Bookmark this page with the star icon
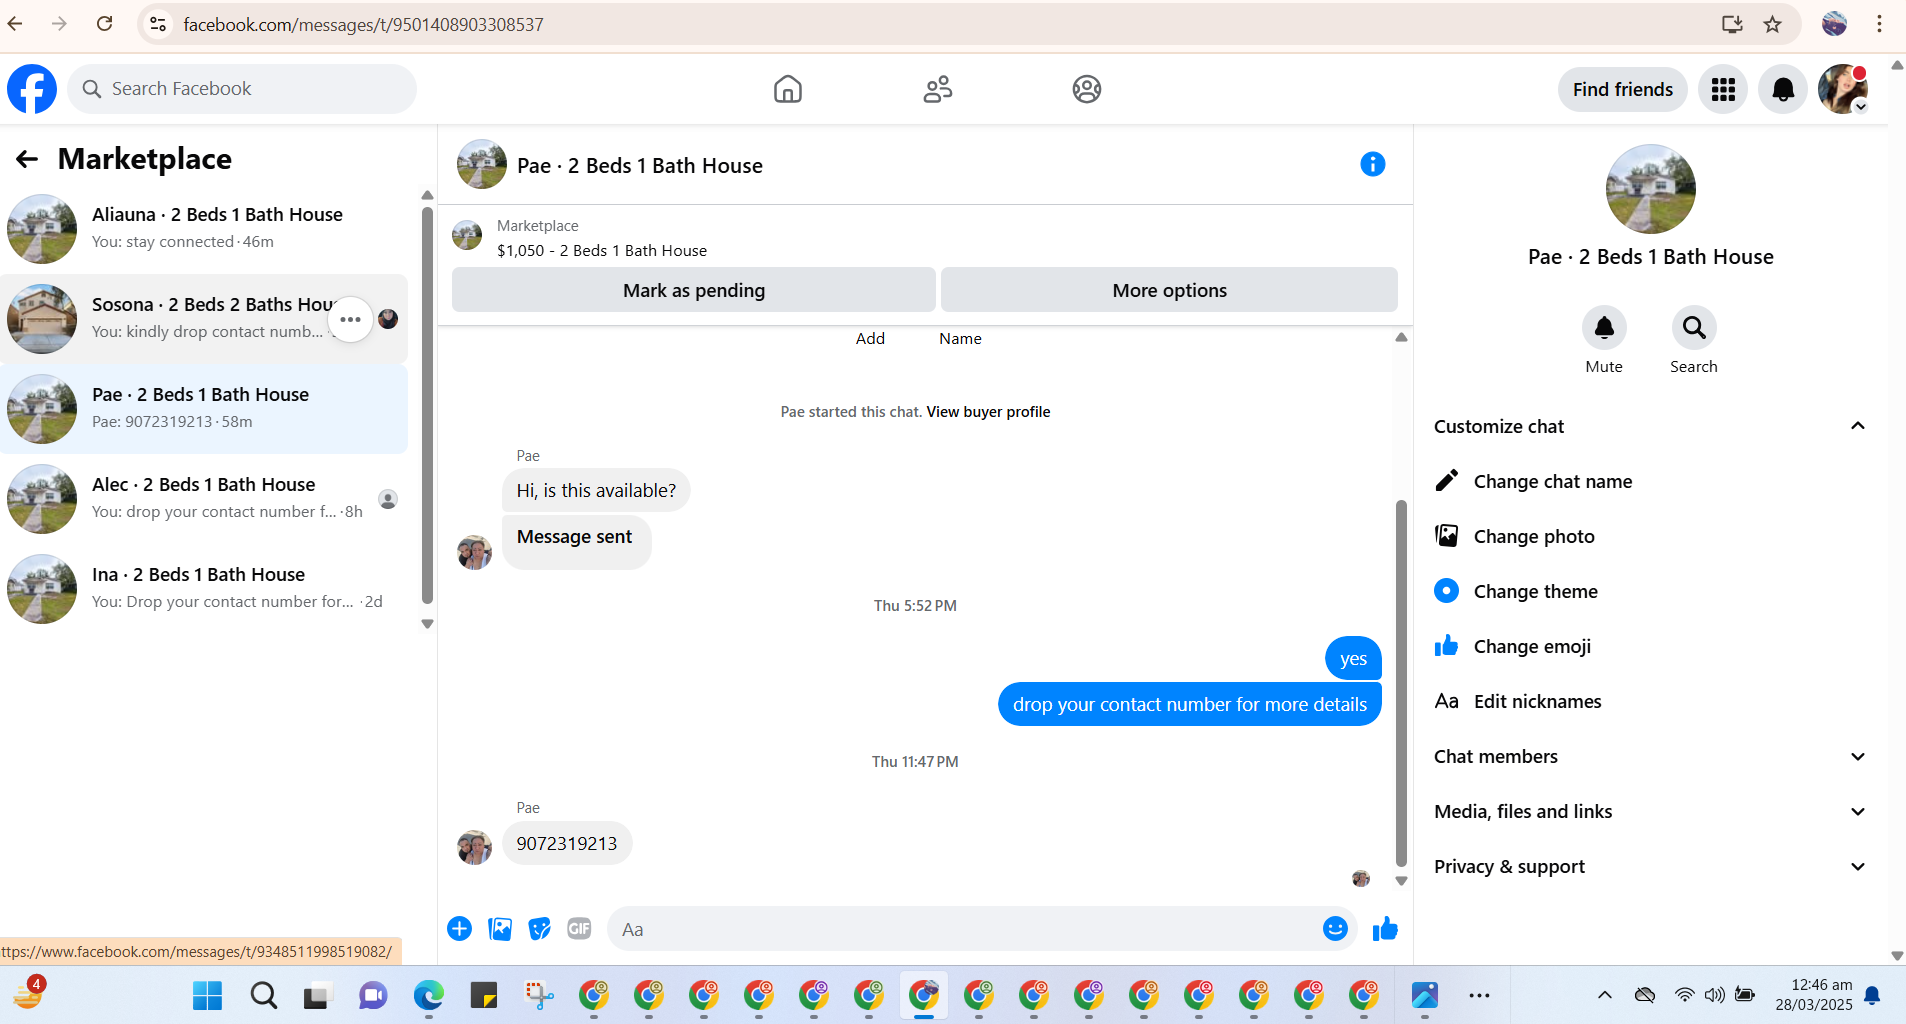The height and width of the screenshot is (1024, 1906). (x=1773, y=24)
